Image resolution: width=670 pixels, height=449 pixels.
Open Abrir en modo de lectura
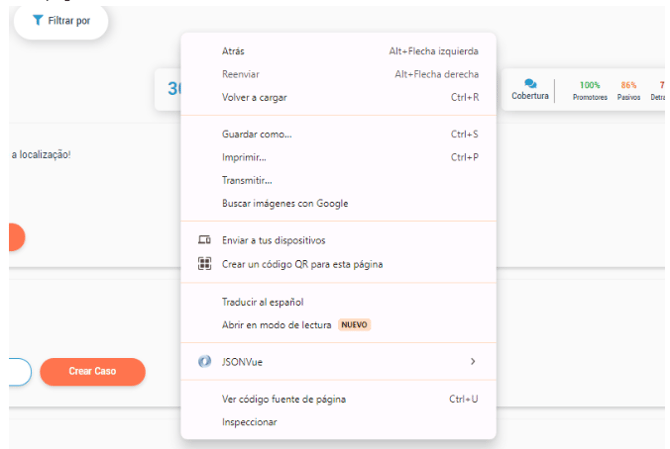click(x=338, y=325)
